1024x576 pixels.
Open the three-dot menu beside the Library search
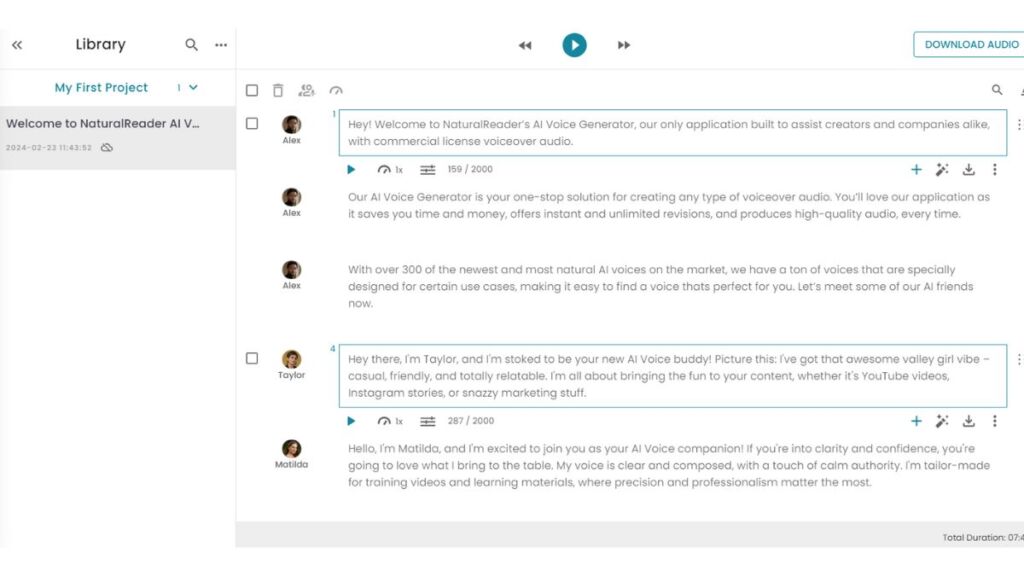coord(221,44)
